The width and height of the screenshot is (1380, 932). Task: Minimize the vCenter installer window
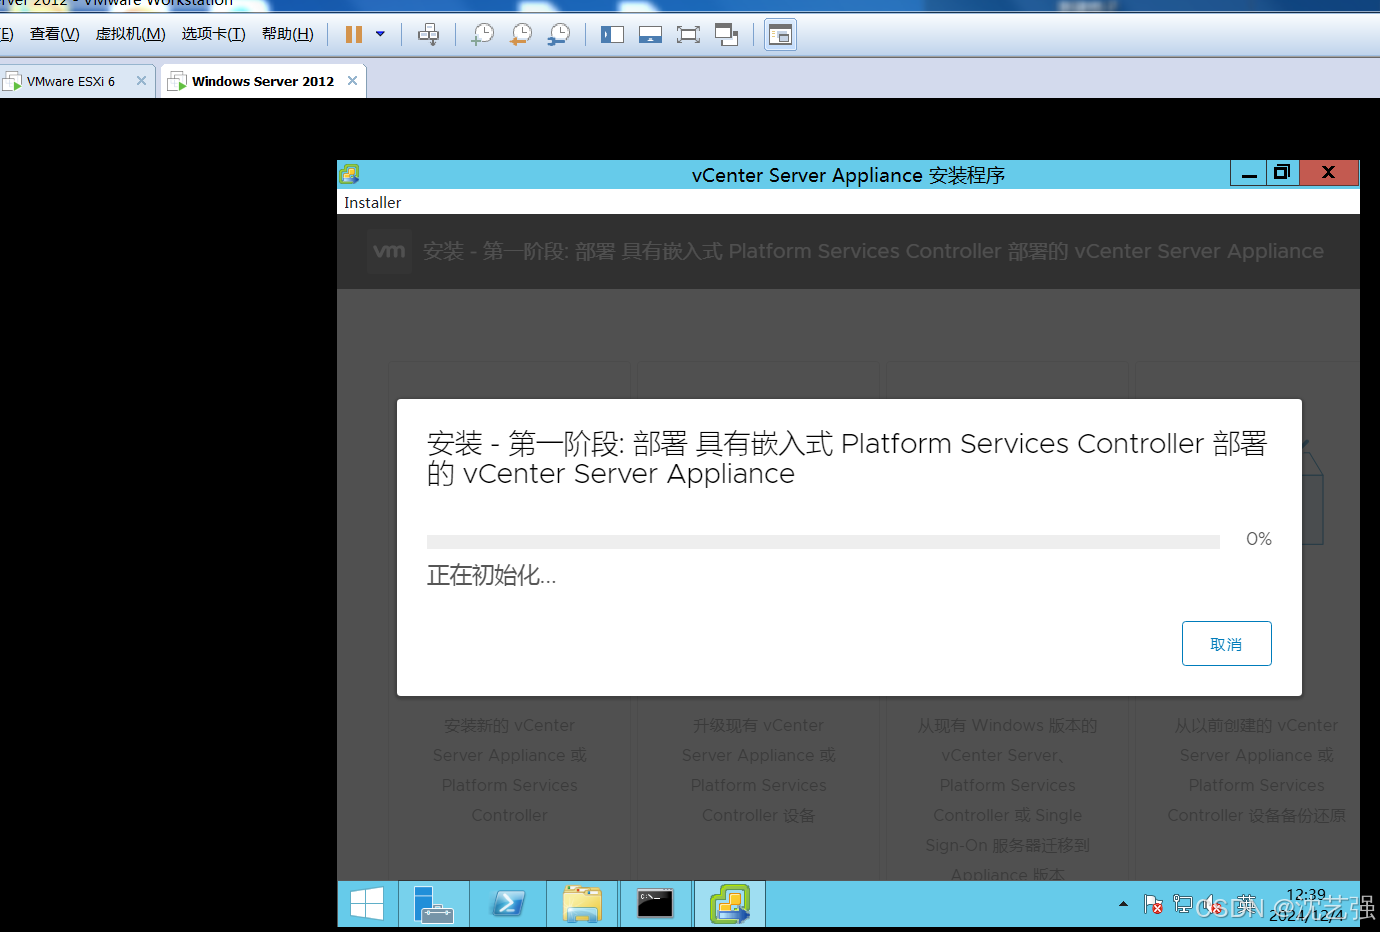(1249, 173)
